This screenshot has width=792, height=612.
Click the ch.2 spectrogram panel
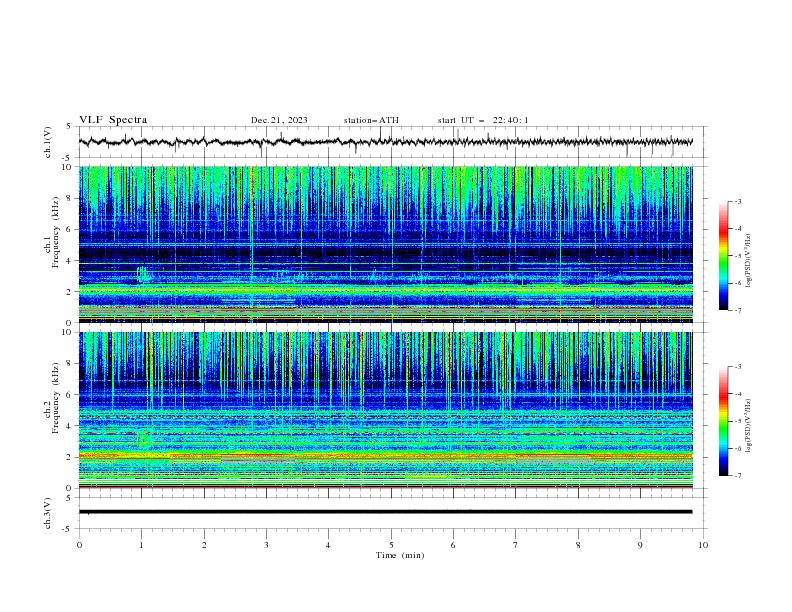pyautogui.click(x=386, y=410)
